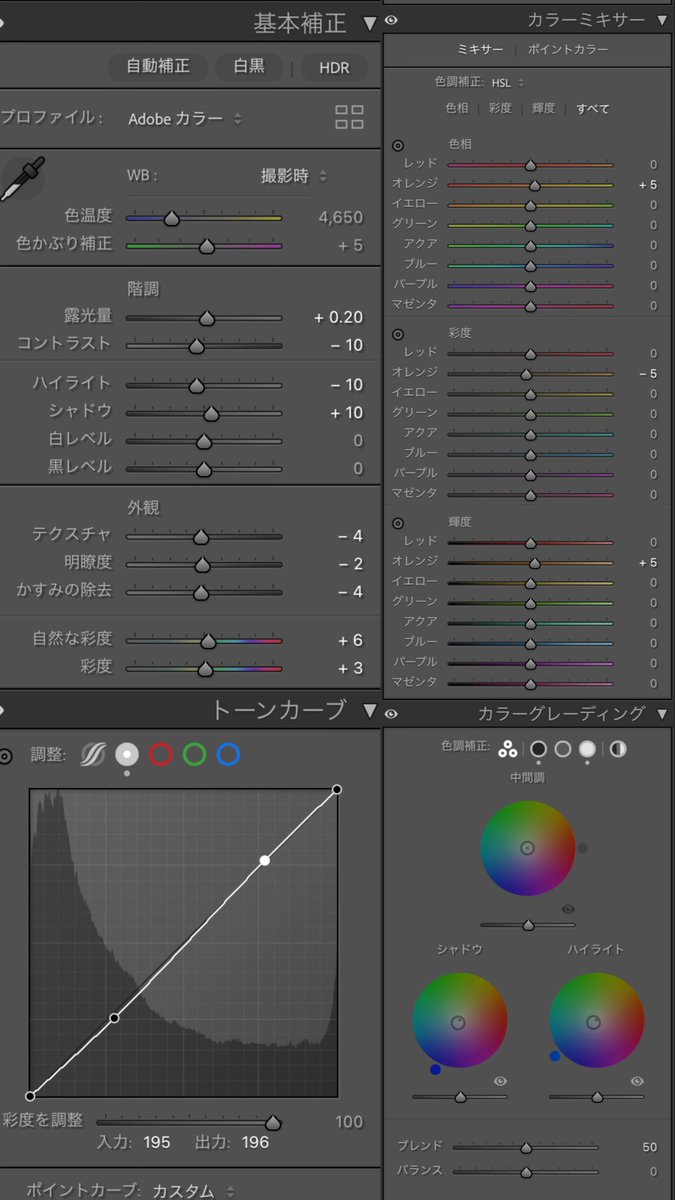This screenshot has height=1200, width=675.
Task: Select the 色相 tab in Color Mixer
Action: (456, 108)
